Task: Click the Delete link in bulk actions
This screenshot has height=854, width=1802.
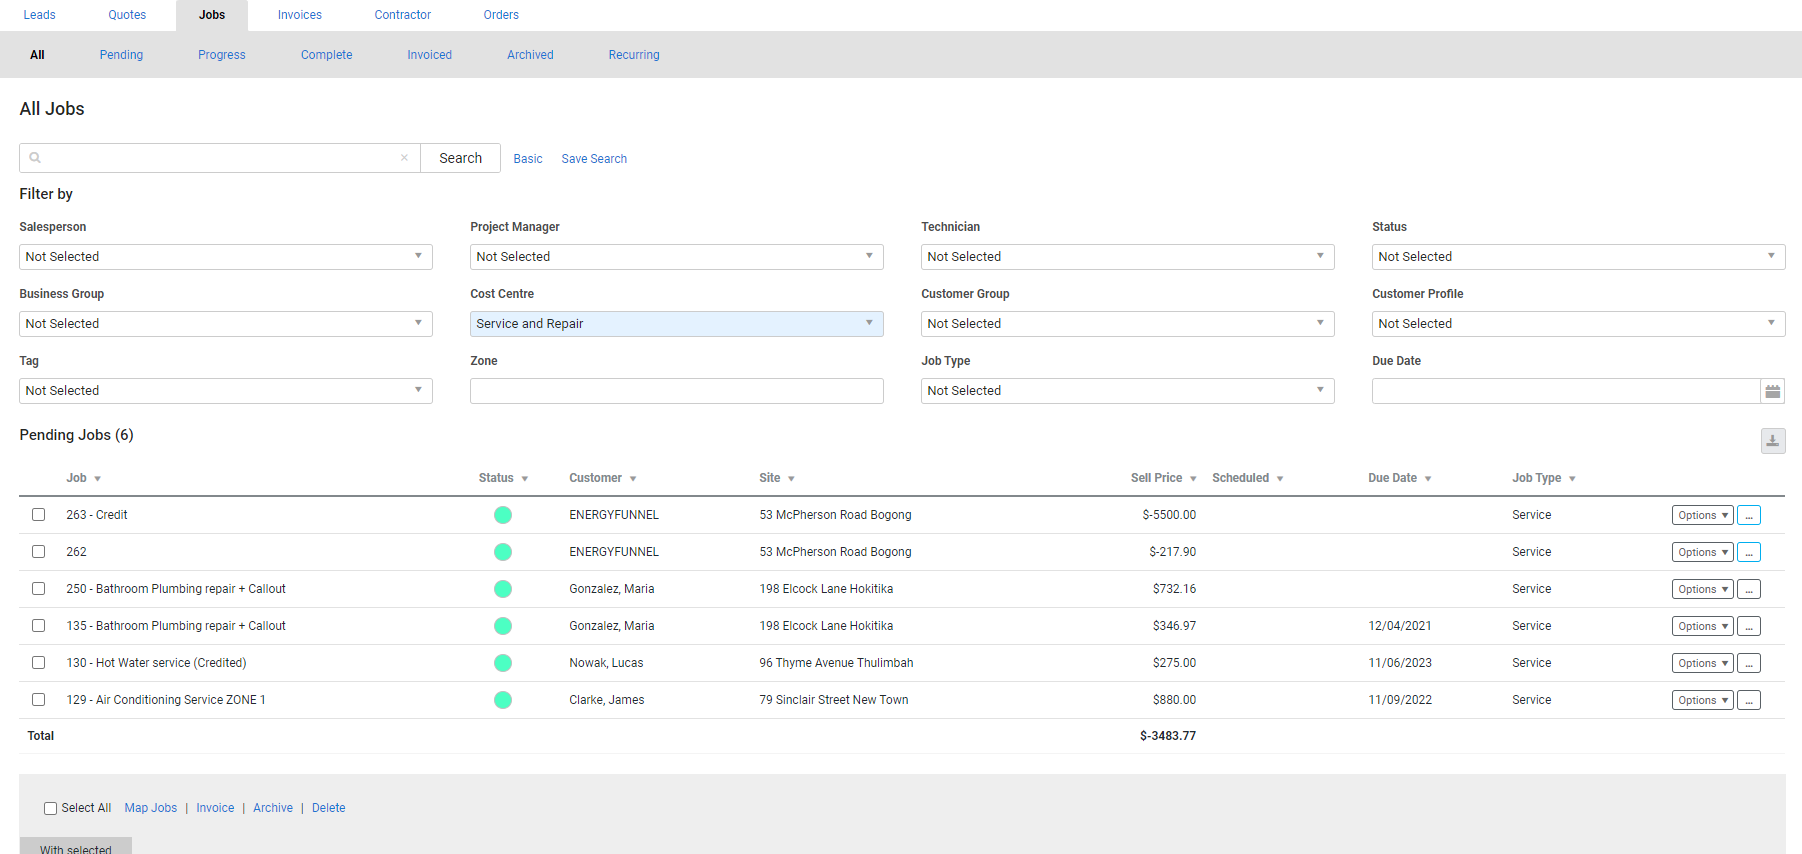Action: [x=329, y=808]
